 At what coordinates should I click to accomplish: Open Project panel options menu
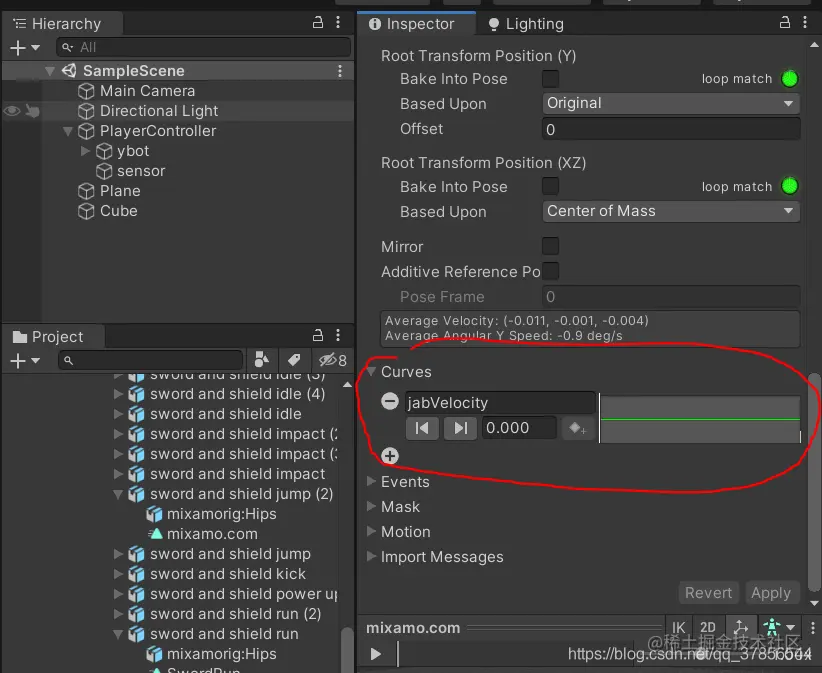pyautogui.click(x=338, y=335)
